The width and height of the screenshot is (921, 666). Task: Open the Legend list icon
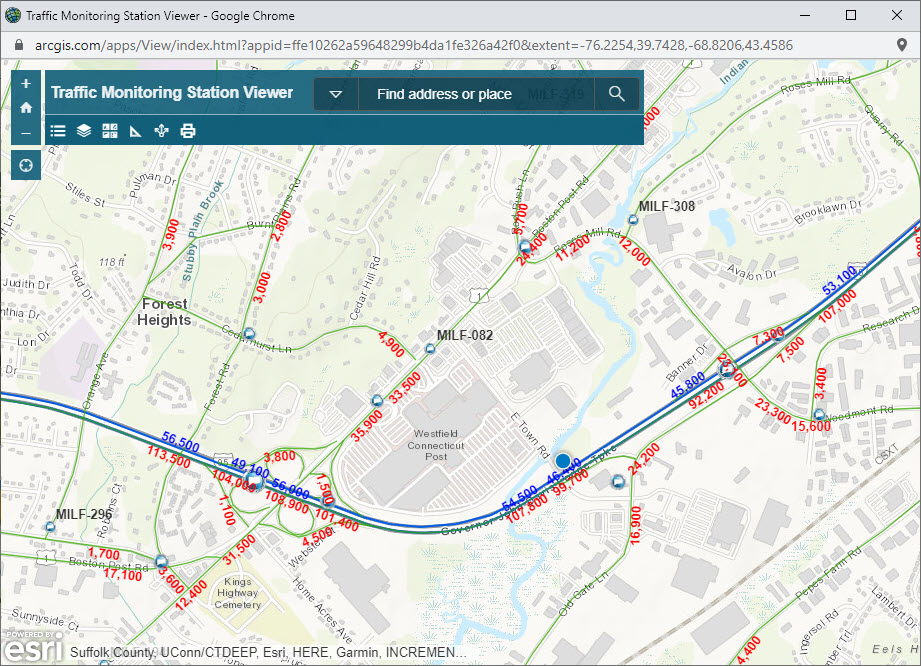tap(58, 130)
